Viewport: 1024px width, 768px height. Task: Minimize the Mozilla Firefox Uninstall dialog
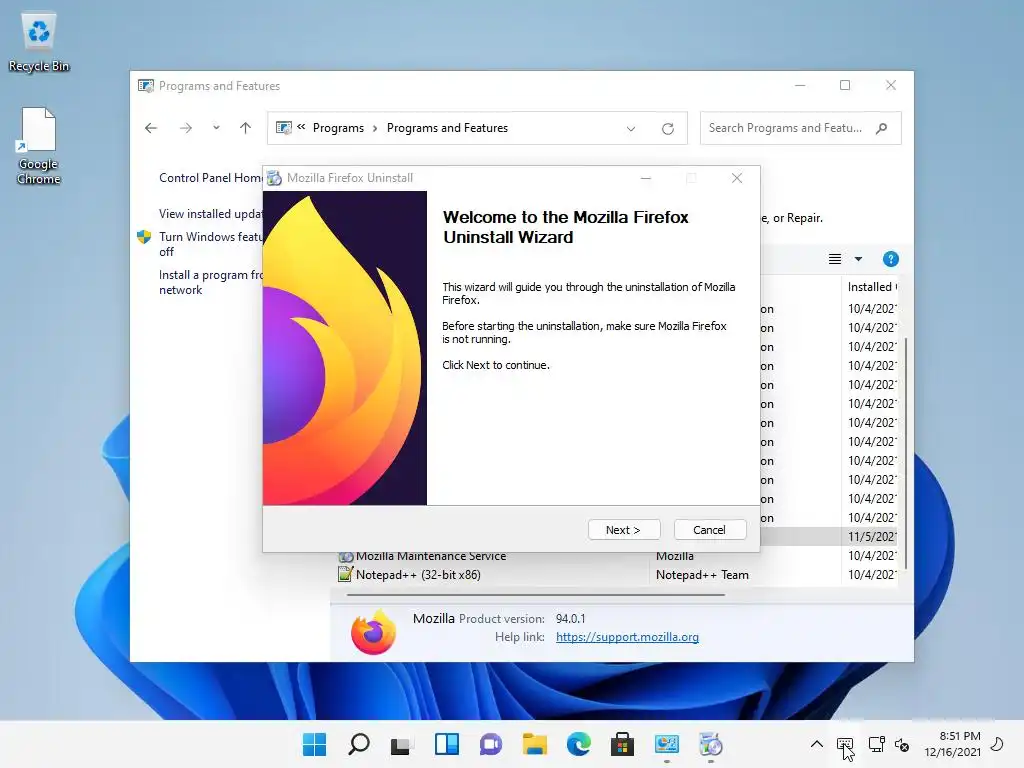click(646, 178)
